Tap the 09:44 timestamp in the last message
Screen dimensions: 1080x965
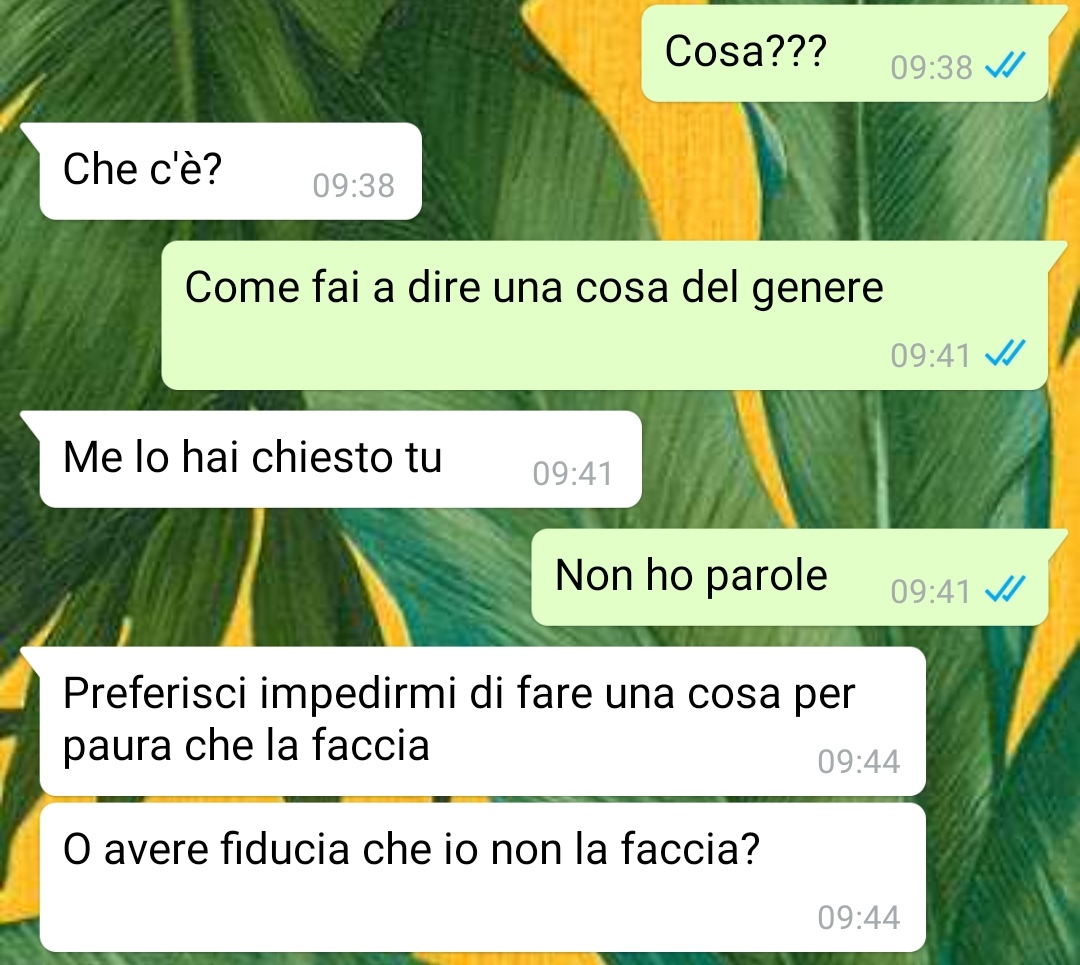click(859, 917)
